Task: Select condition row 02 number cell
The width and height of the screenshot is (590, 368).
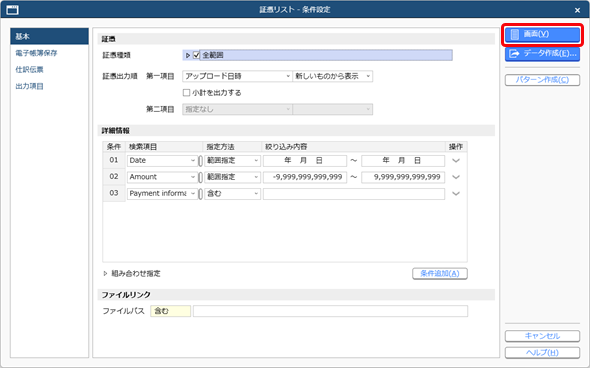Action: click(x=114, y=177)
